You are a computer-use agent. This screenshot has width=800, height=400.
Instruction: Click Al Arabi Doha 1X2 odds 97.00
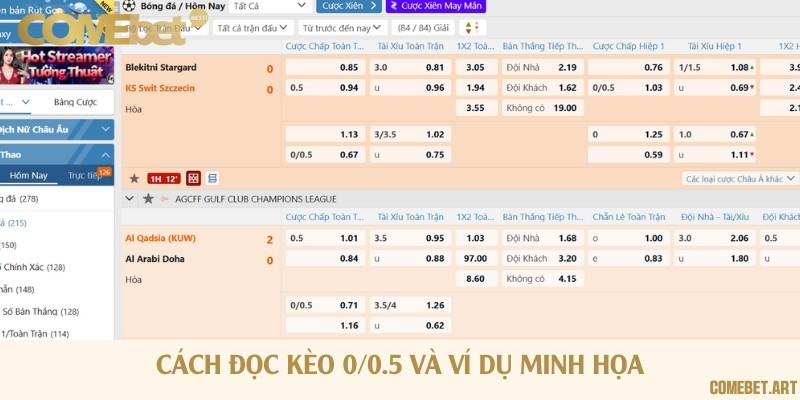pos(477,259)
